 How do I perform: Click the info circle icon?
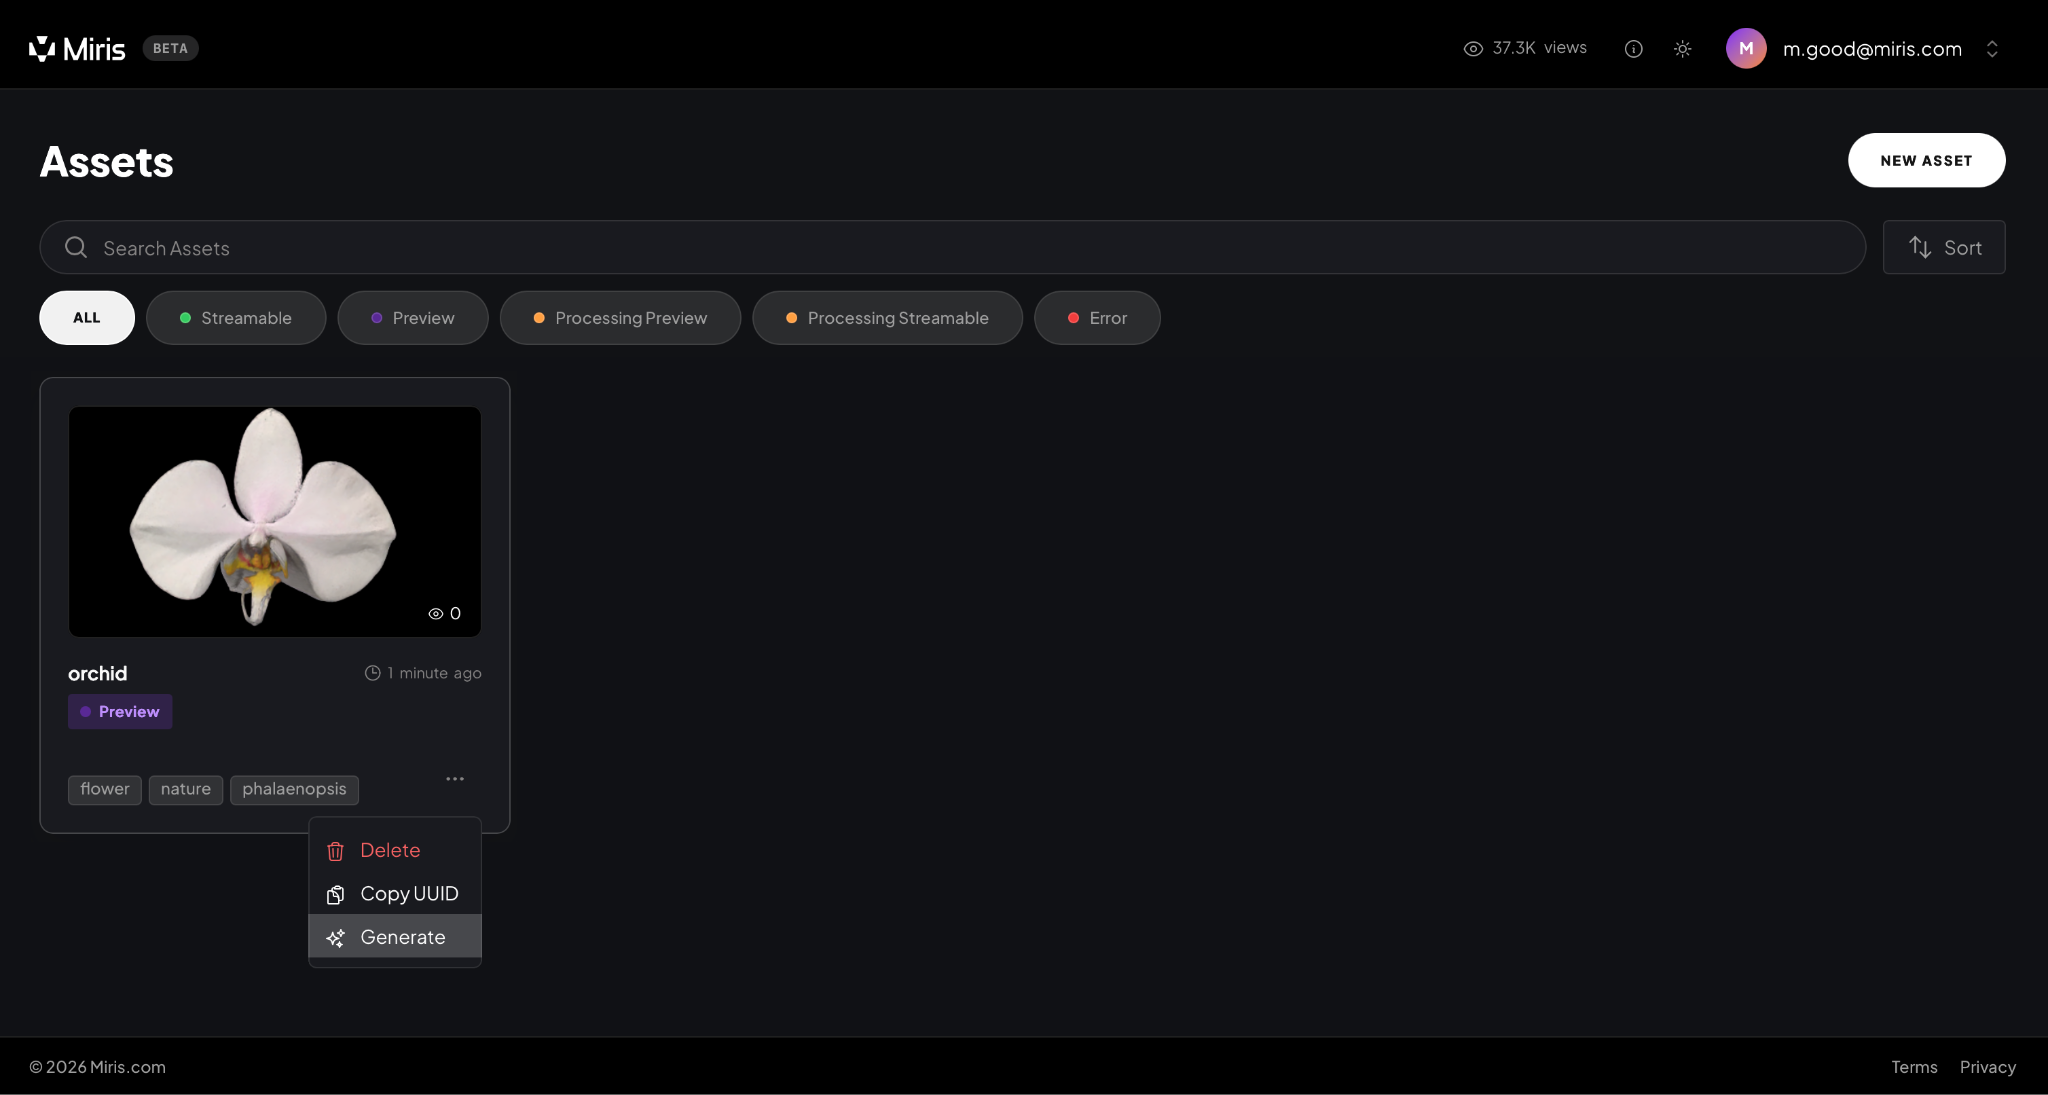pyautogui.click(x=1633, y=49)
